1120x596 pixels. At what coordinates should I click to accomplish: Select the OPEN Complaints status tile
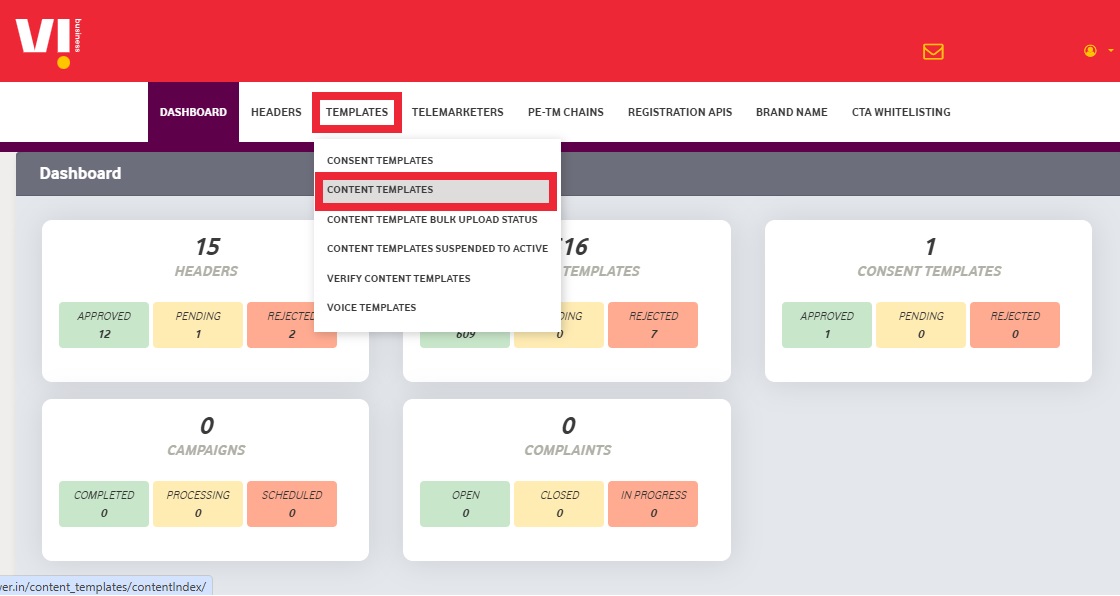pos(465,504)
